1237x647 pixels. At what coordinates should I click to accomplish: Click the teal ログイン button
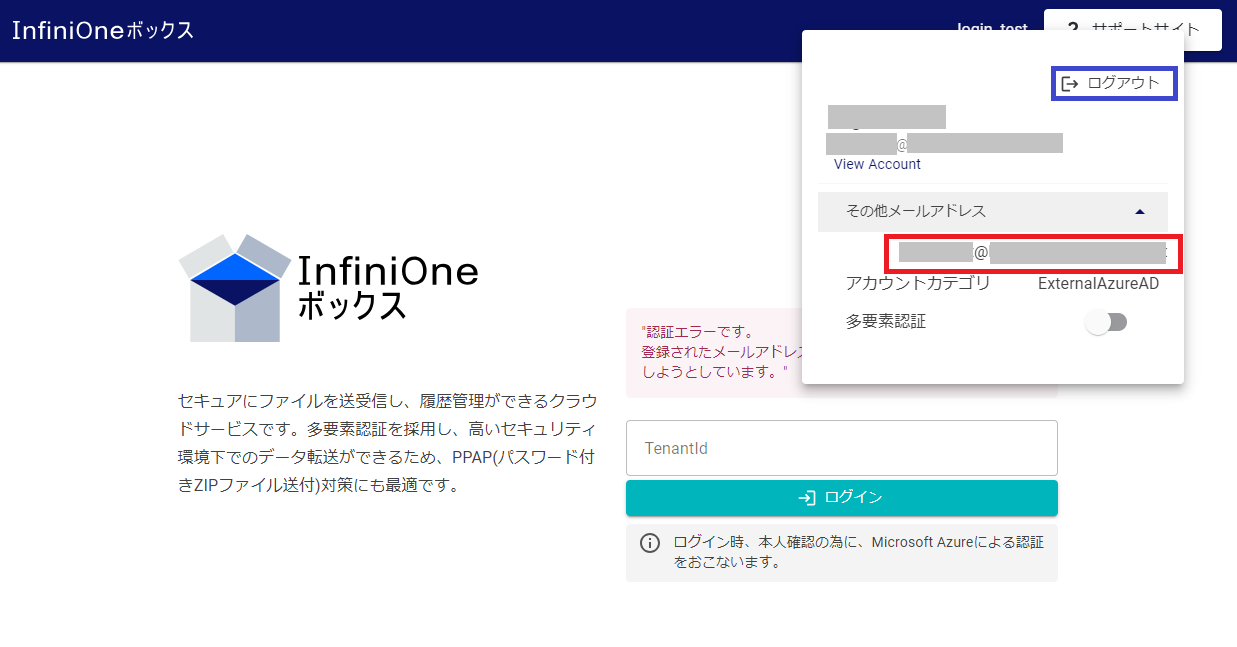click(841, 497)
